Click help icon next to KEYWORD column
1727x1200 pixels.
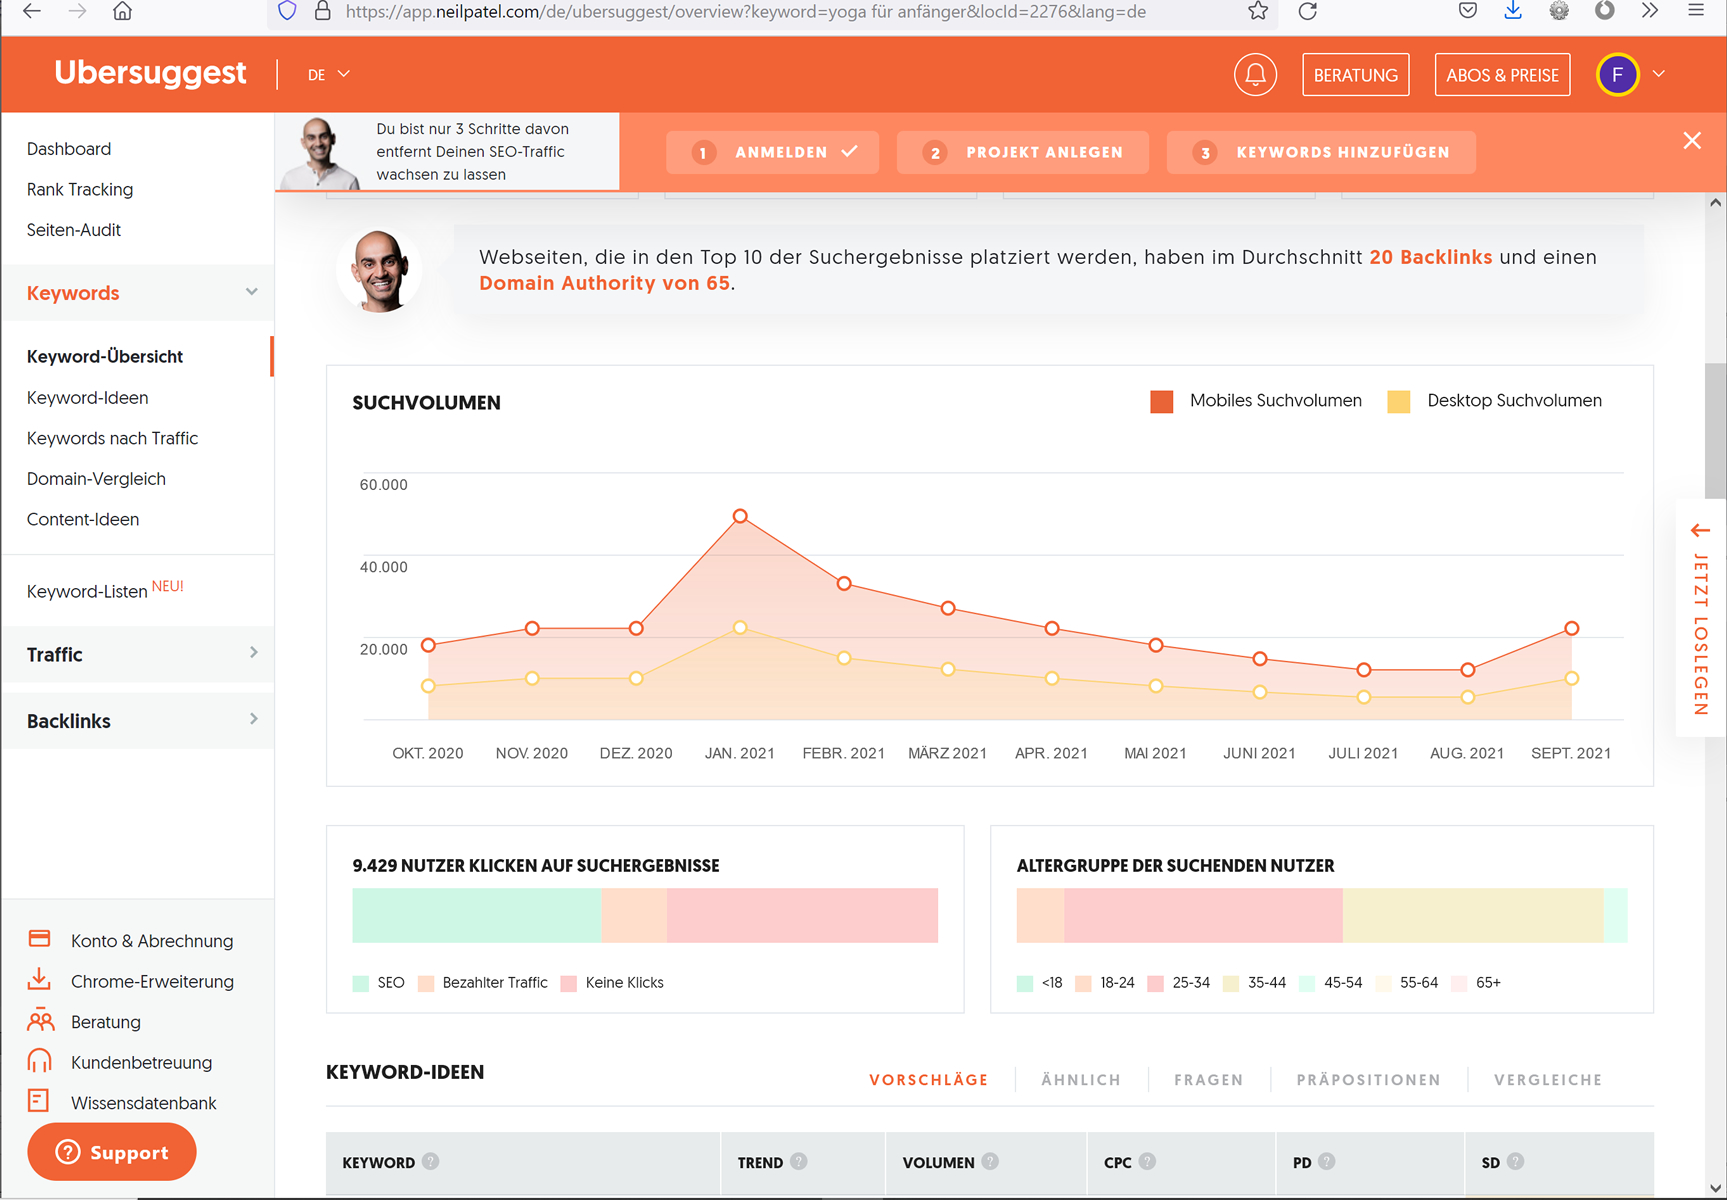point(430,1161)
